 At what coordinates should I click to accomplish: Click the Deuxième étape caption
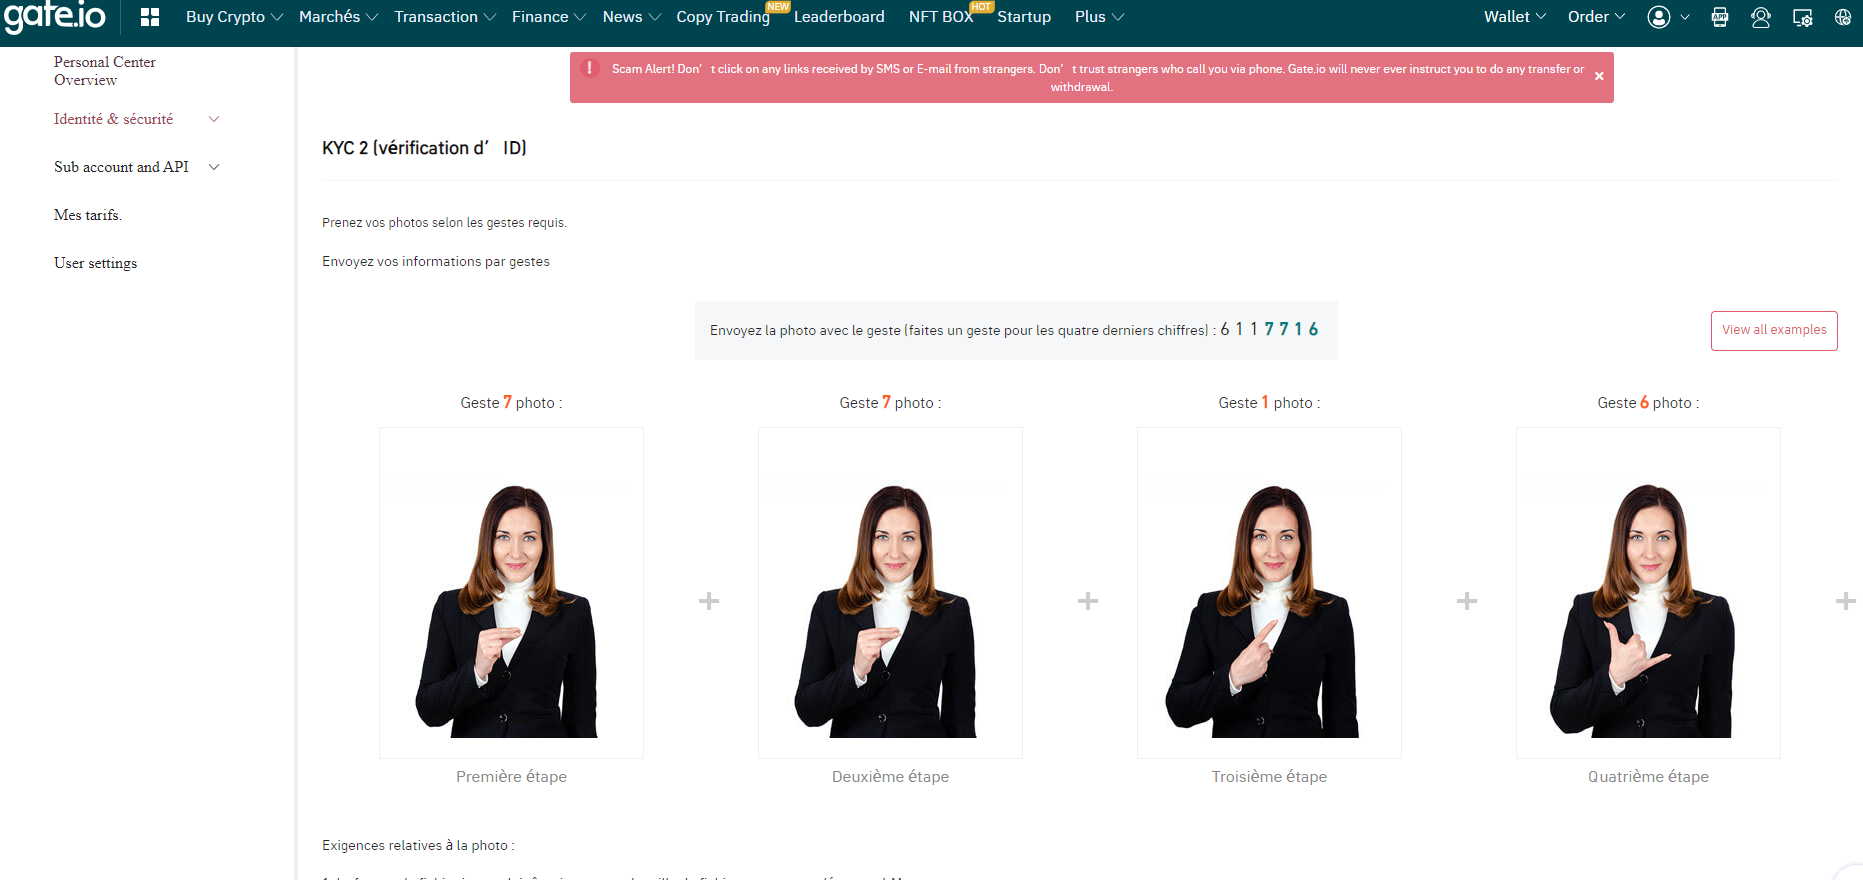pyautogui.click(x=890, y=777)
